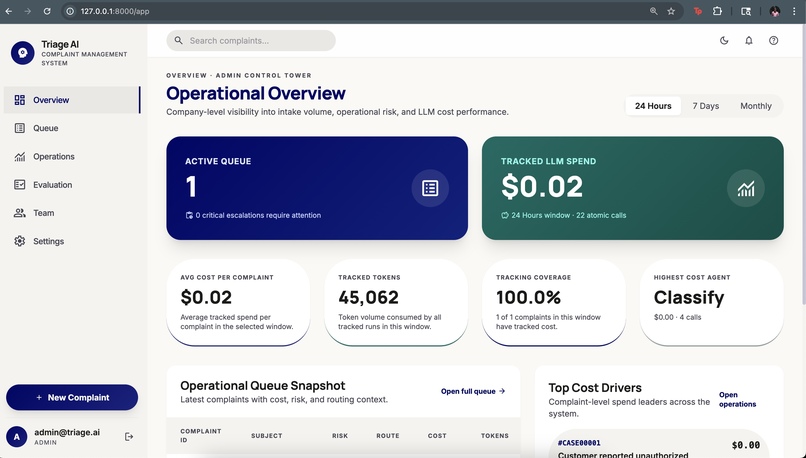This screenshot has height=458, width=806.
Task: Click the Open operations link
Action: pos(738,399)
